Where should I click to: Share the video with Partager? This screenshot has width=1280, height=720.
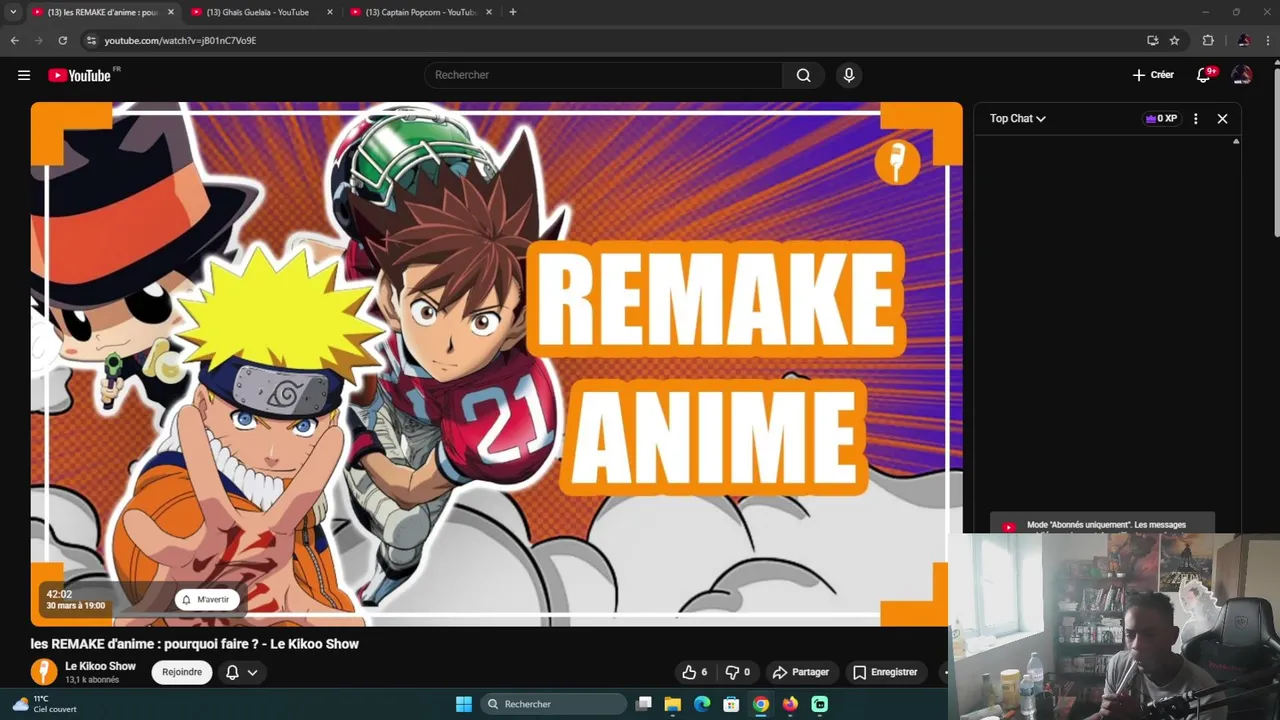pyautogui.click(x=801, y=672)
